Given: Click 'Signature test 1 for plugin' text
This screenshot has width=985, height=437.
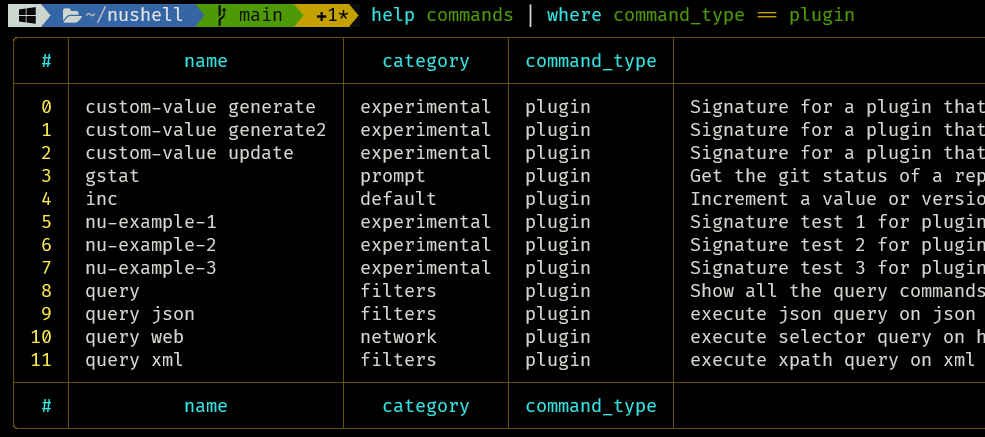Looking at the screenshot, I should (x=837, y=222).
